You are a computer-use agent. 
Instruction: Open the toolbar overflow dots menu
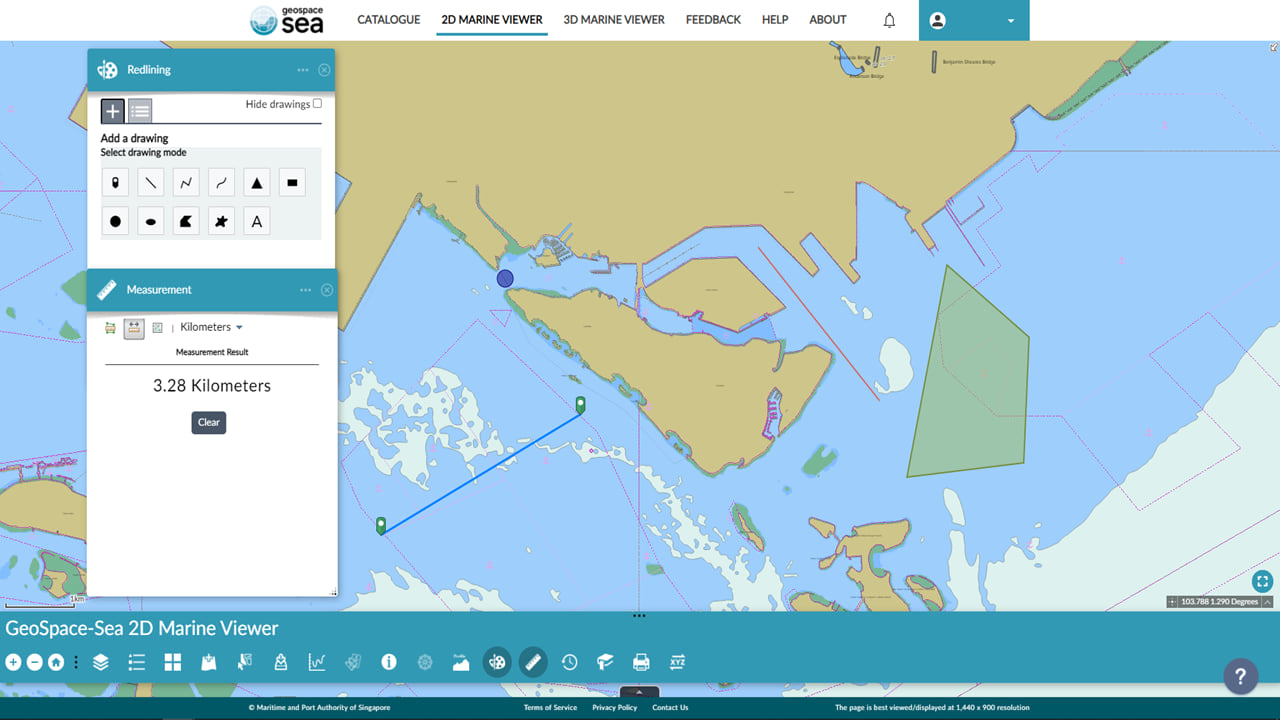(x=76, y=662)
